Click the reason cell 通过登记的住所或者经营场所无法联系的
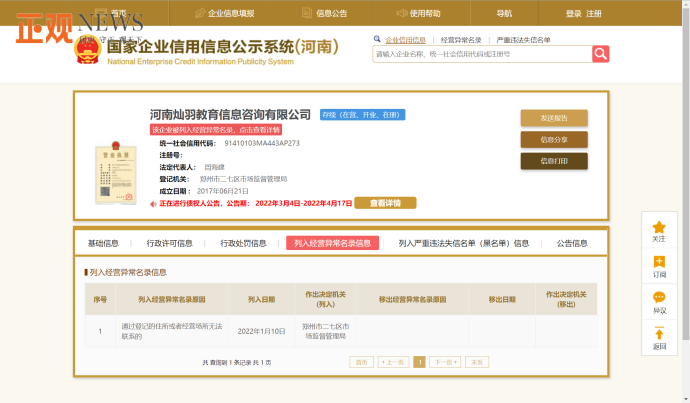The image size is (690, 403). click(172, 331)
